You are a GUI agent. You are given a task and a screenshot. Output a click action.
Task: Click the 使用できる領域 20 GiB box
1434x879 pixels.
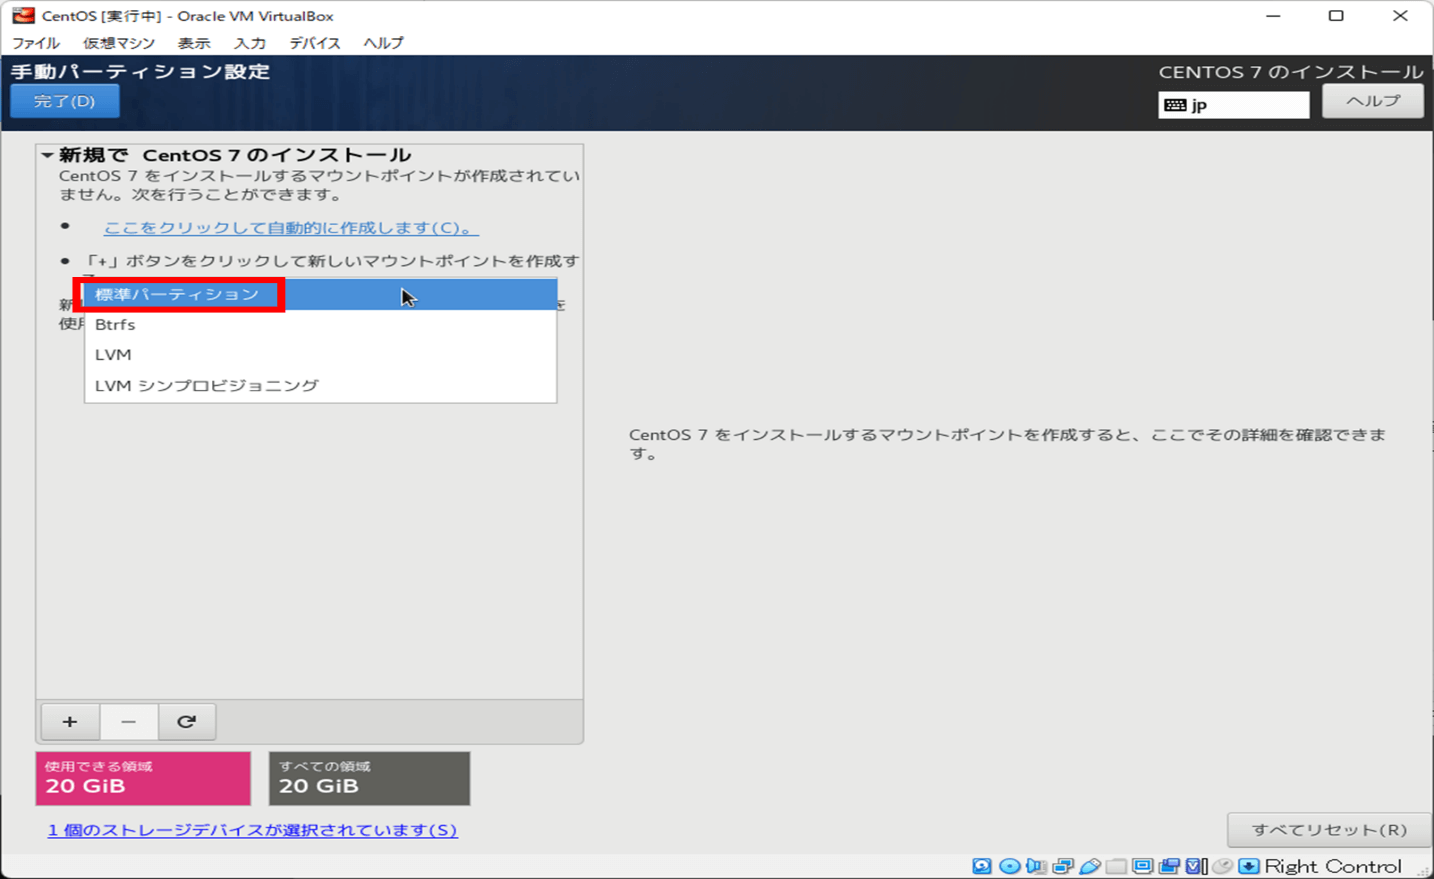click(143, 778)
